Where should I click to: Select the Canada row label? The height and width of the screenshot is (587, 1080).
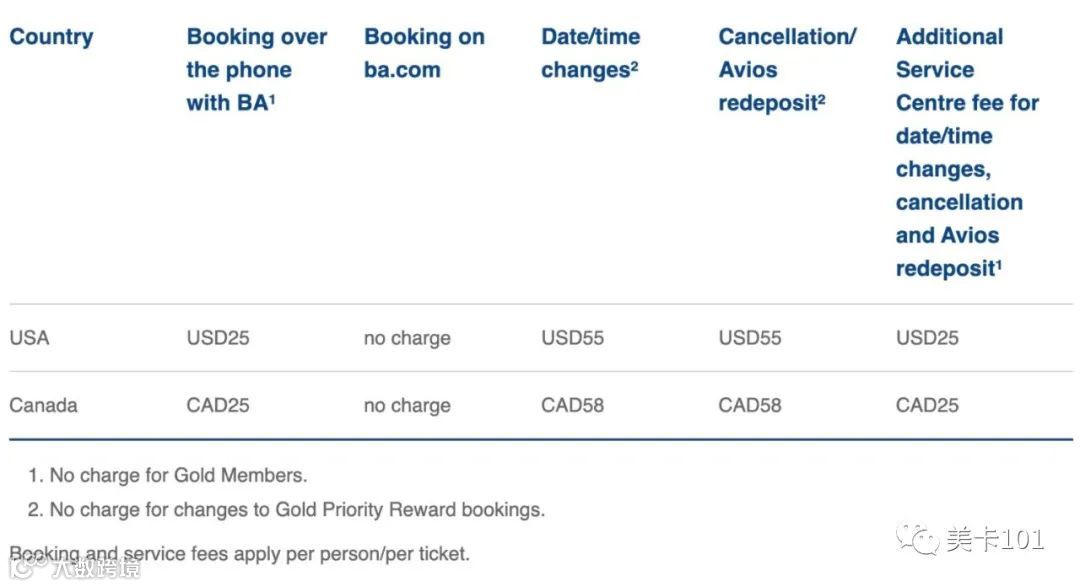[43, 405]
